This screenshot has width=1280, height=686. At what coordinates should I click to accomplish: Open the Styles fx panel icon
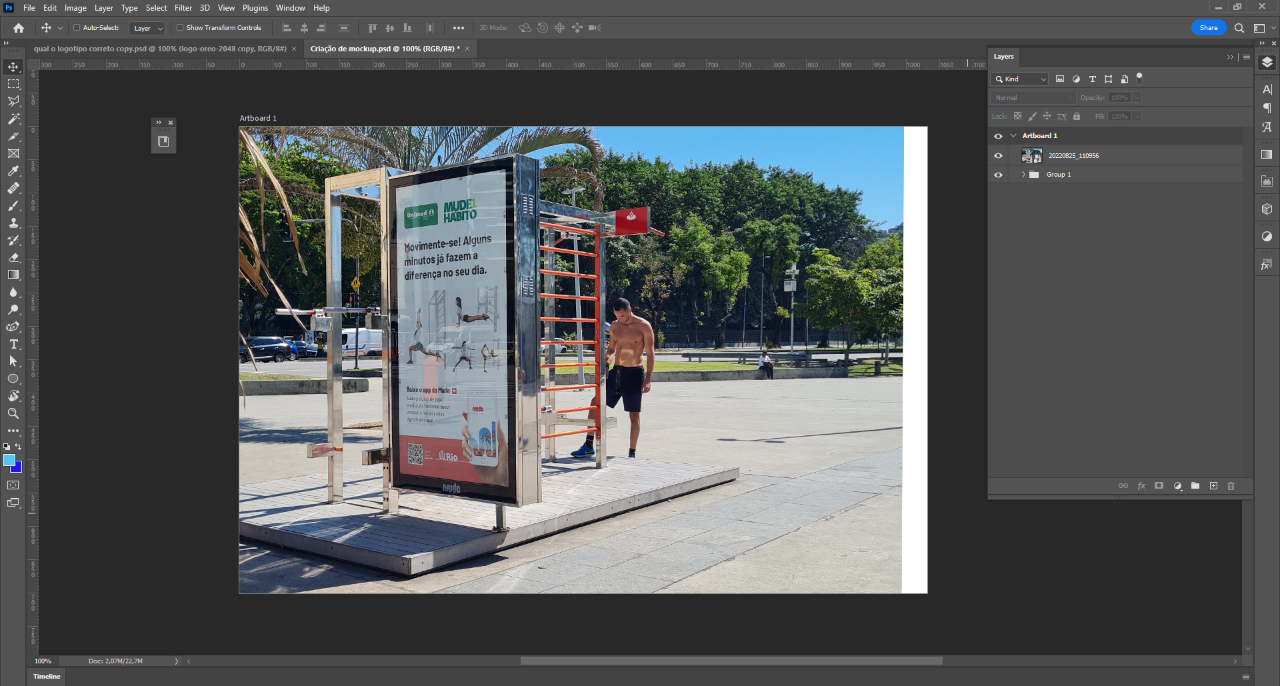point(1267,265)
